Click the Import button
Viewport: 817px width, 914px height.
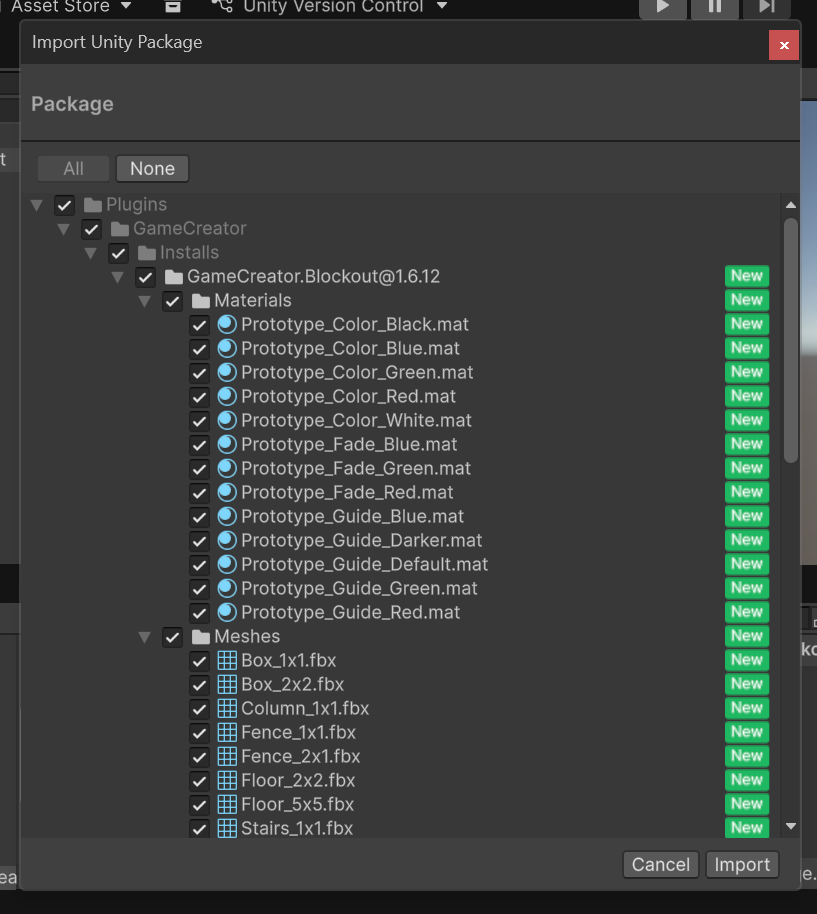[742, 865]
